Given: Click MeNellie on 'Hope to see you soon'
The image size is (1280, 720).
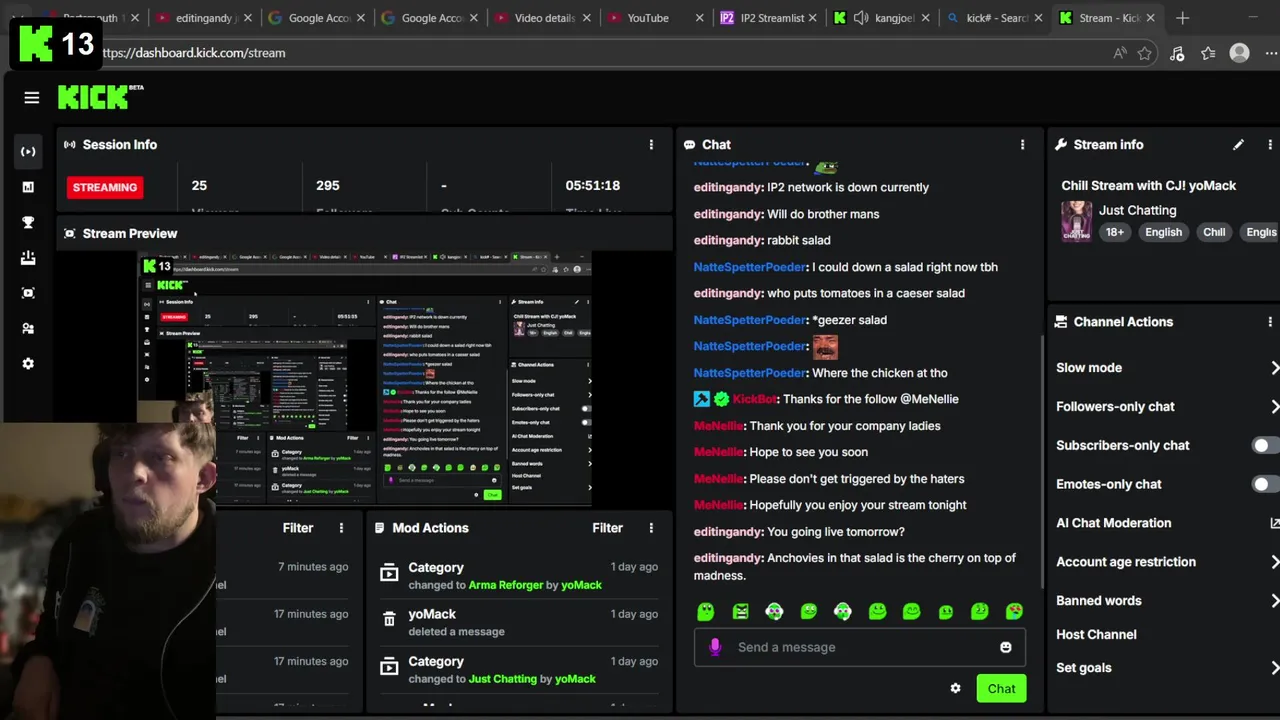Looking at the screenshot, I should coord(719,452).
